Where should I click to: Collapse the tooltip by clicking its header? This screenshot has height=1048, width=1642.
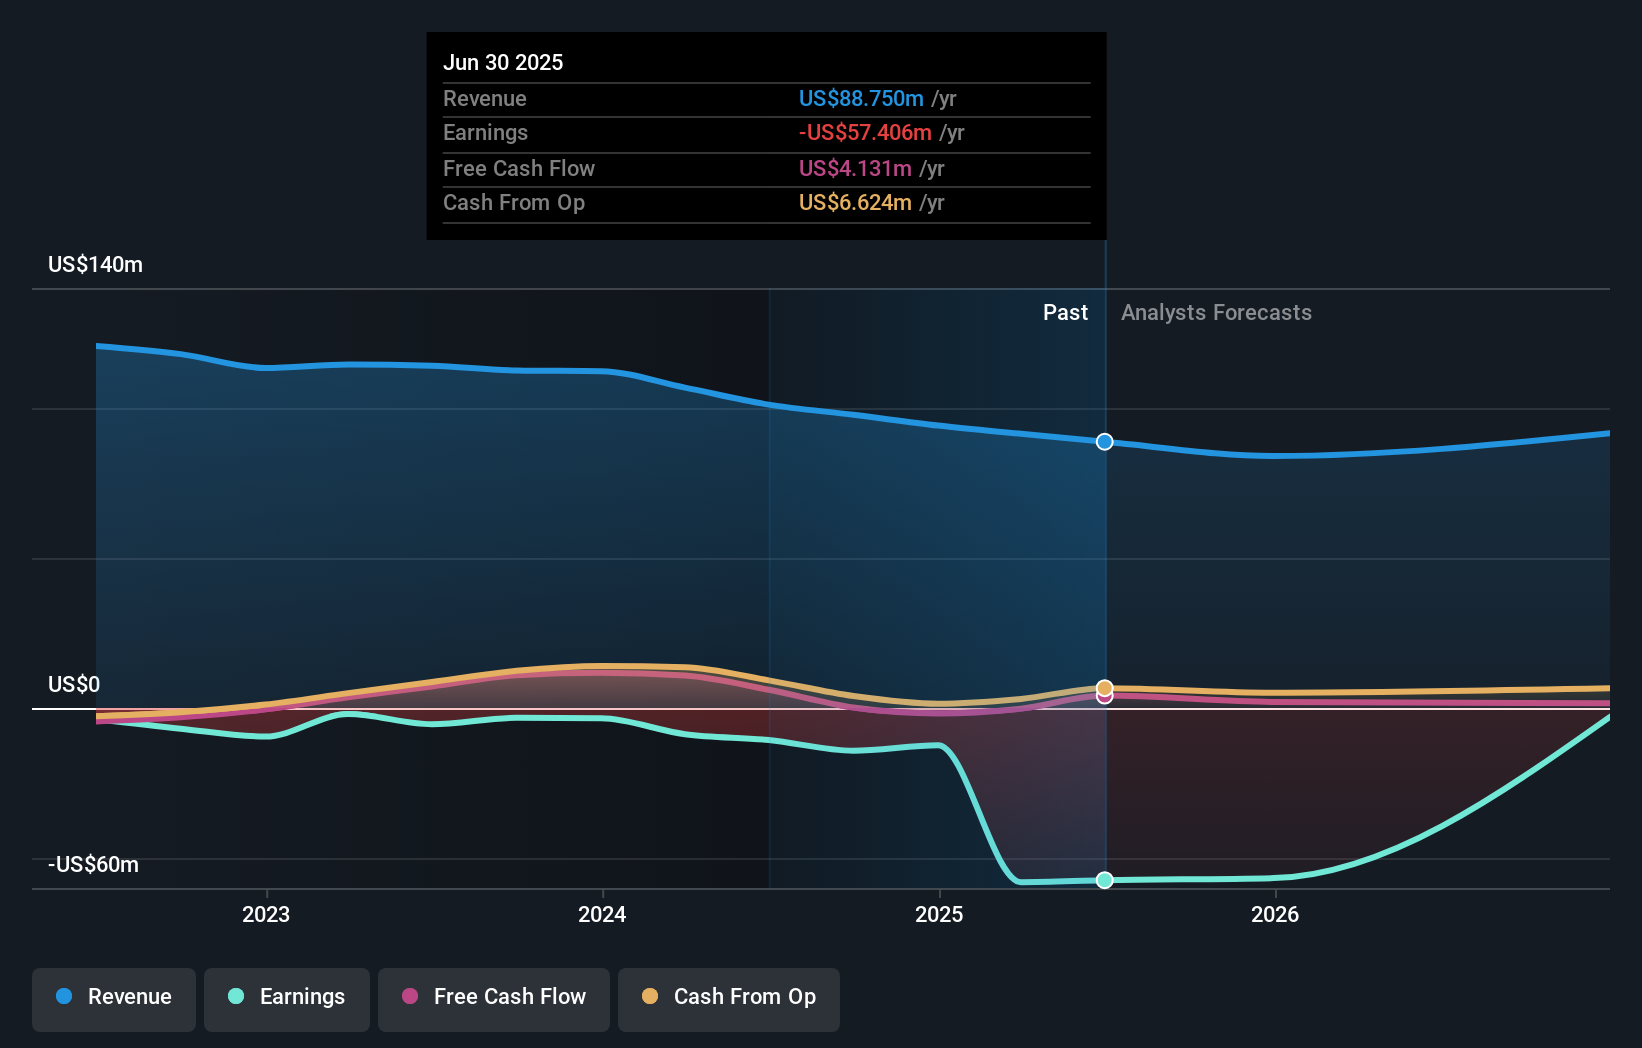(x=503, y=62)
